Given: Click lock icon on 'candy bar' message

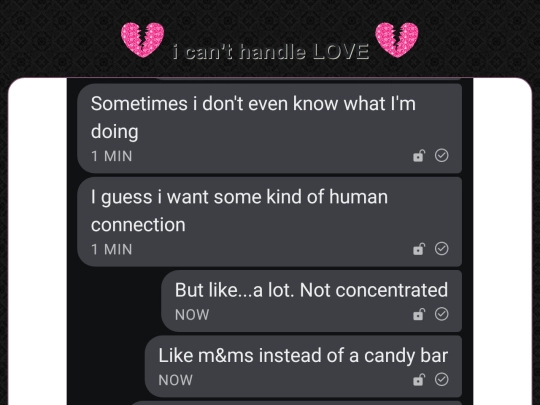Looking at the screenshot, I should 419,380.
